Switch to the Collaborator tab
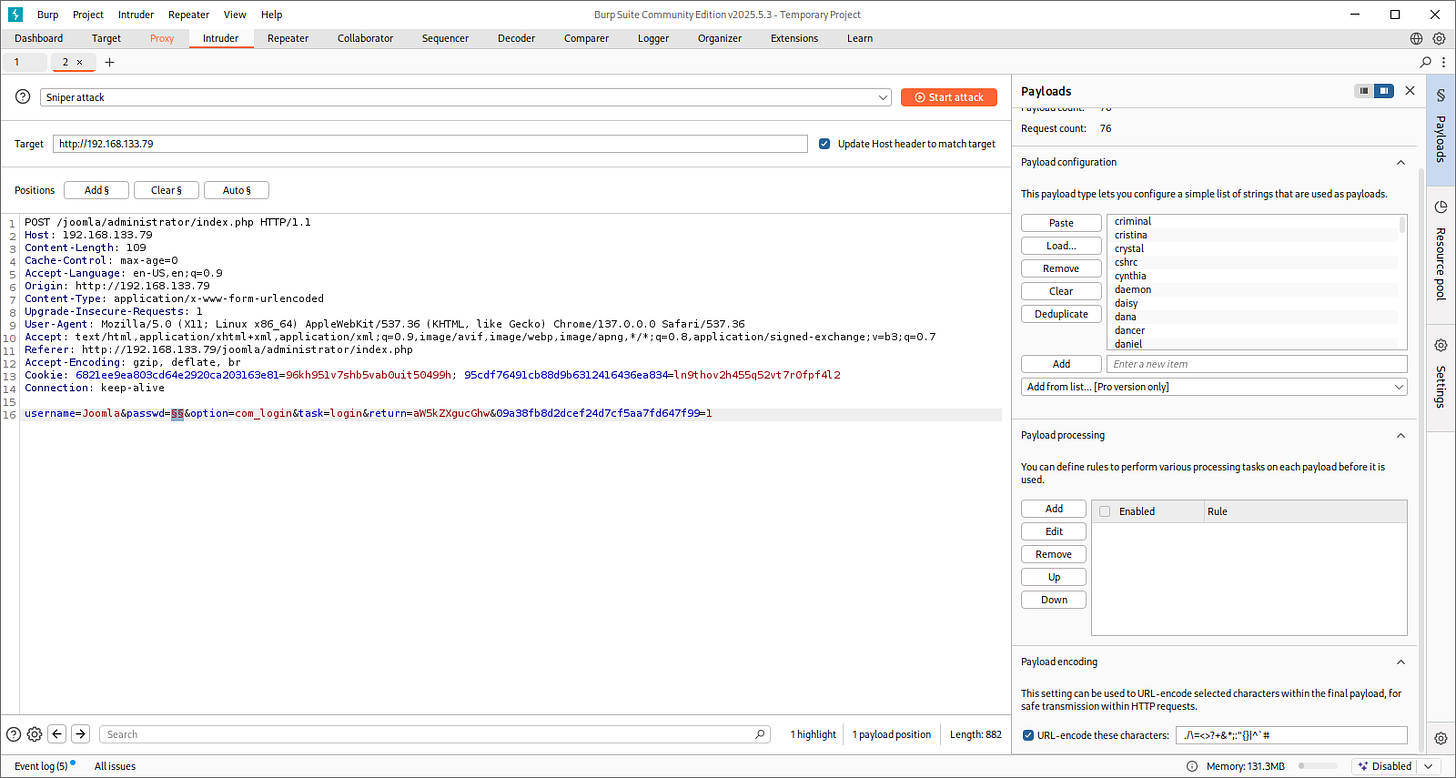Viewport: 1456px width, 778px height. 365,38
